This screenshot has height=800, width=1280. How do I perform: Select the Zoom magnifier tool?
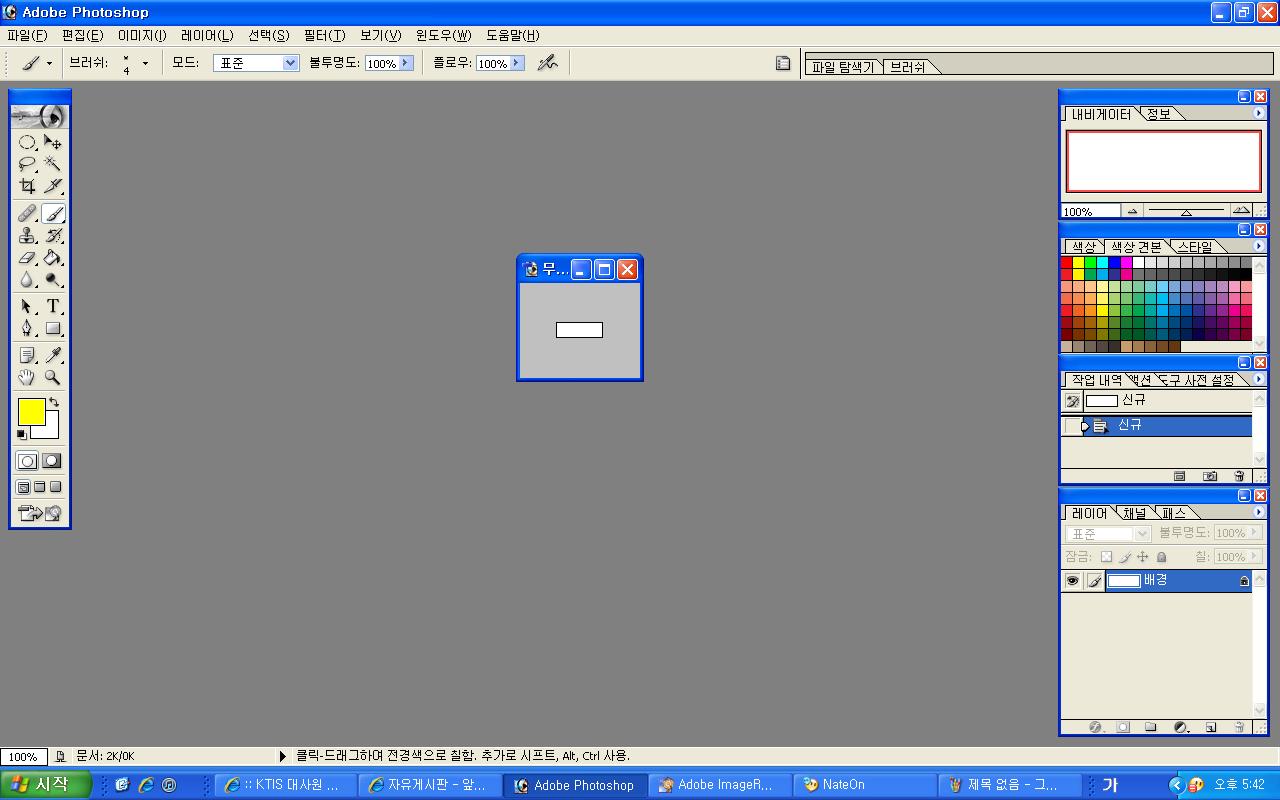(53, 378)
